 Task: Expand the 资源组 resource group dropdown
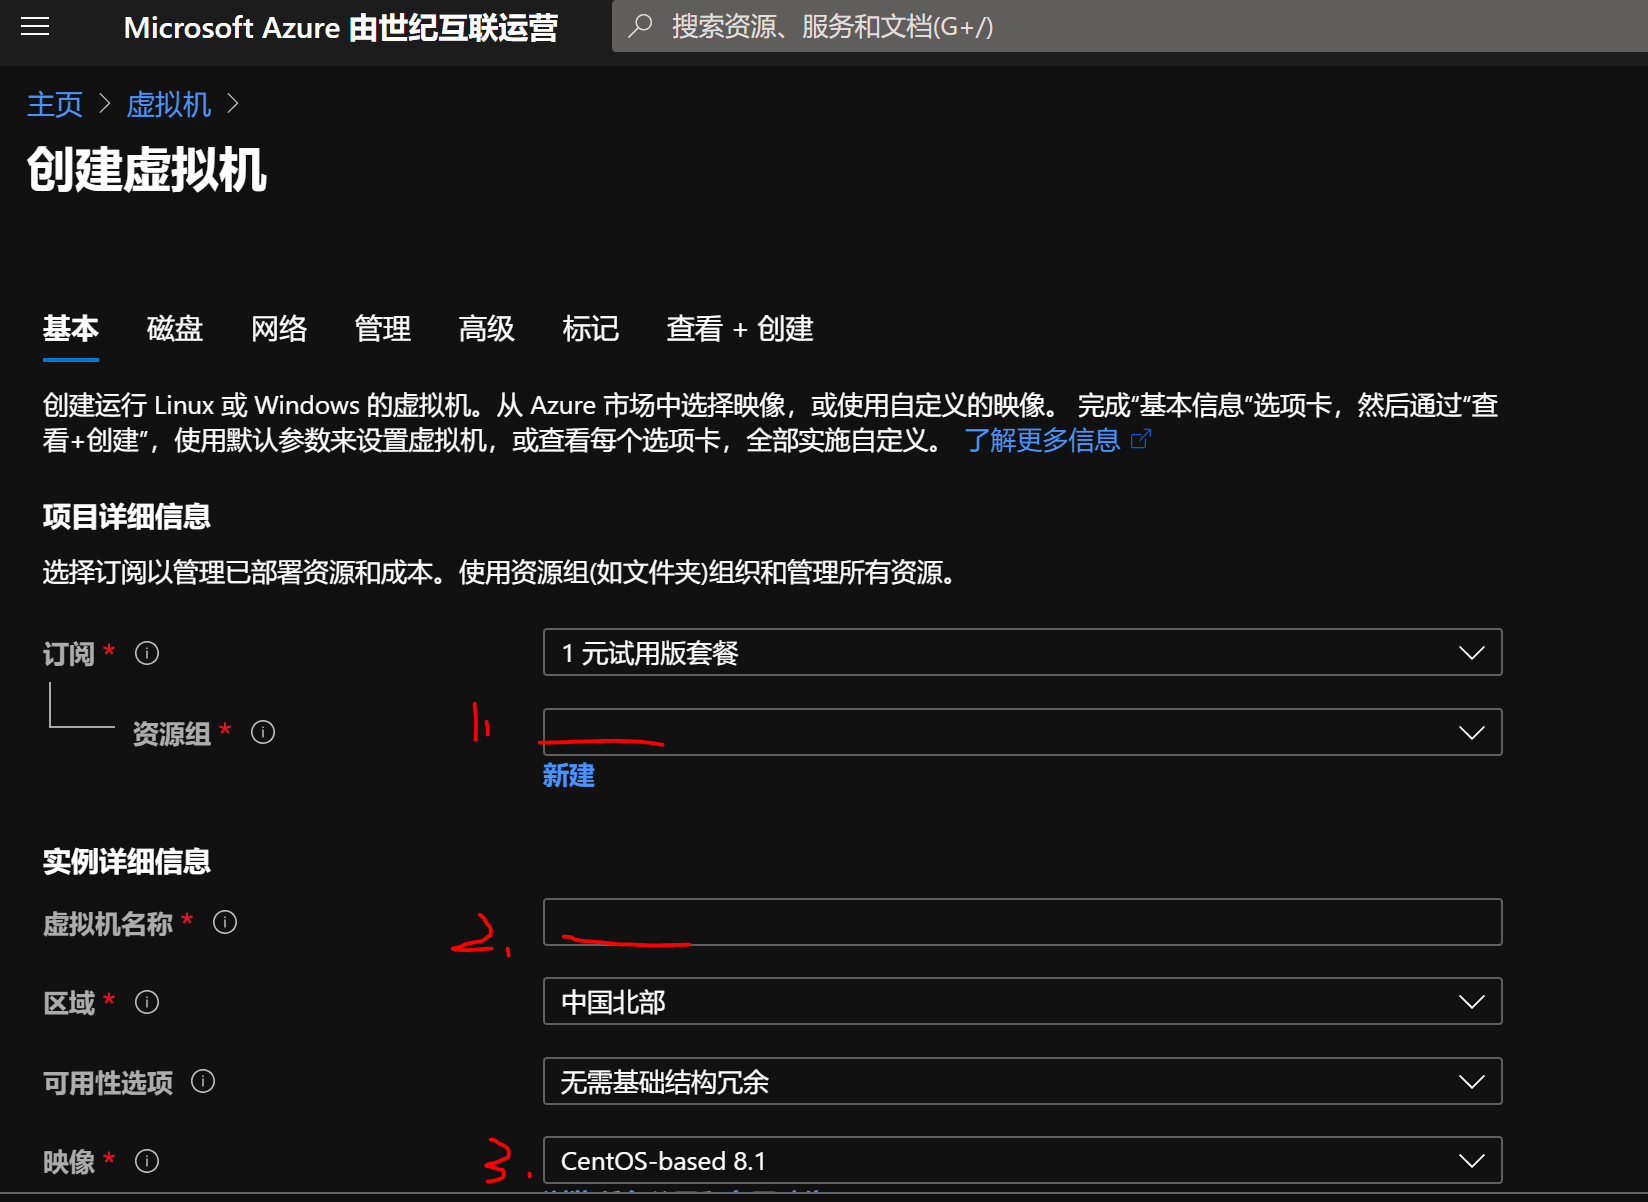1022,732
